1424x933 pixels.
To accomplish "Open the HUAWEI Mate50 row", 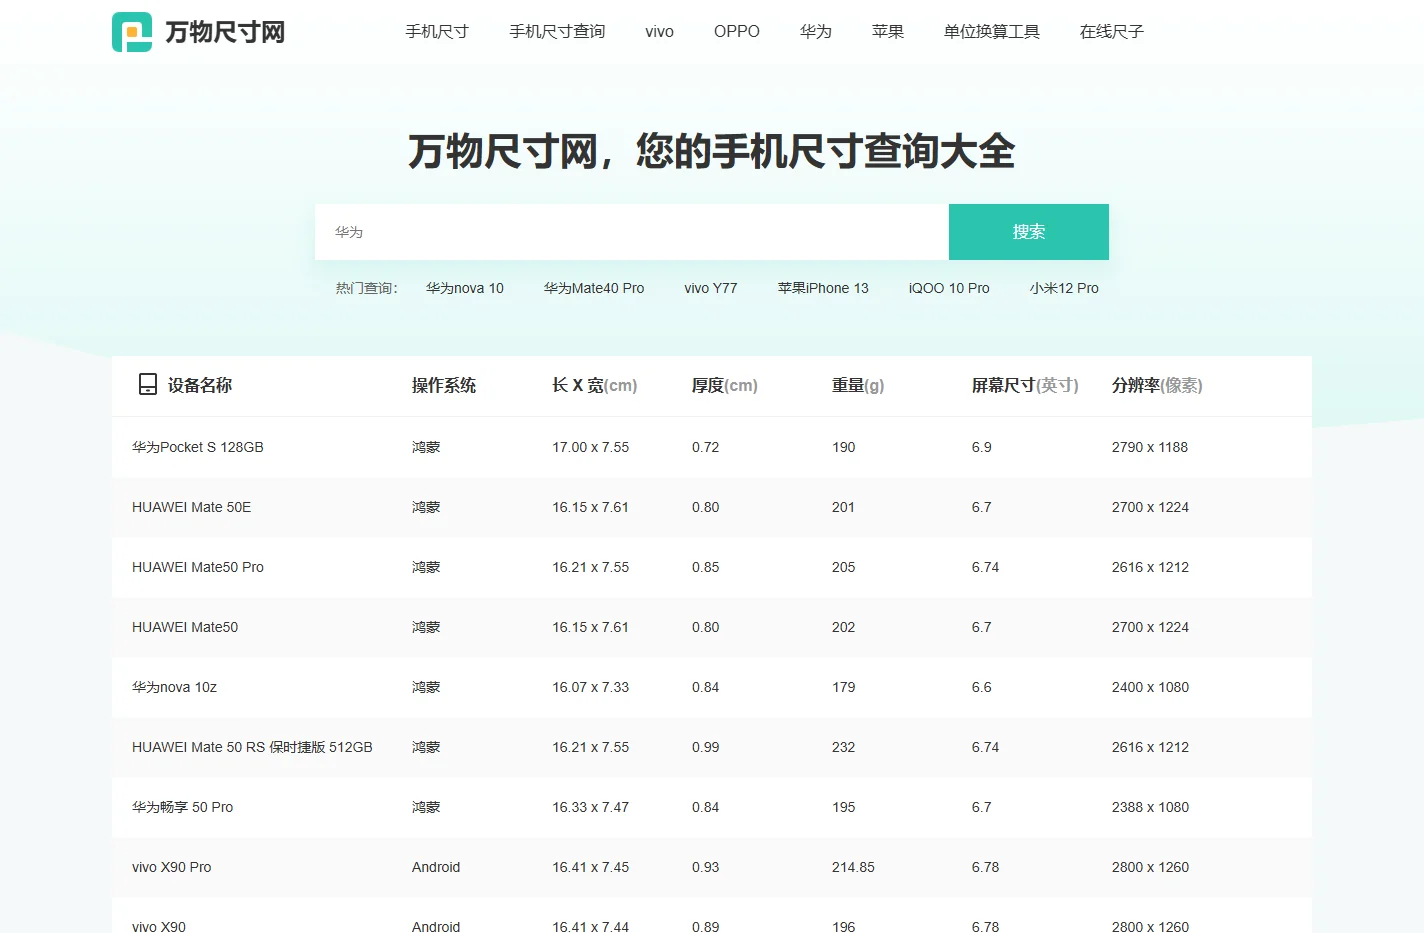I will (712, 627).
